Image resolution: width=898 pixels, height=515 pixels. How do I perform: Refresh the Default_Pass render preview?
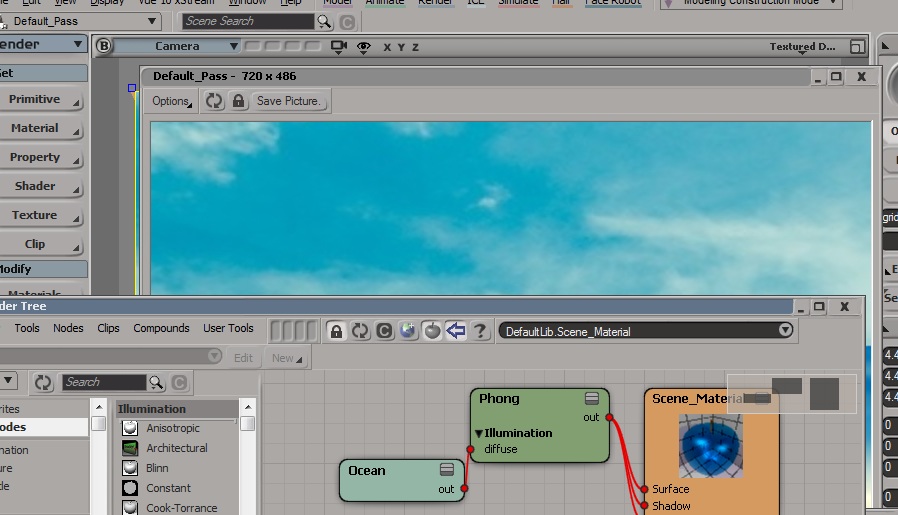click(214, 101)
